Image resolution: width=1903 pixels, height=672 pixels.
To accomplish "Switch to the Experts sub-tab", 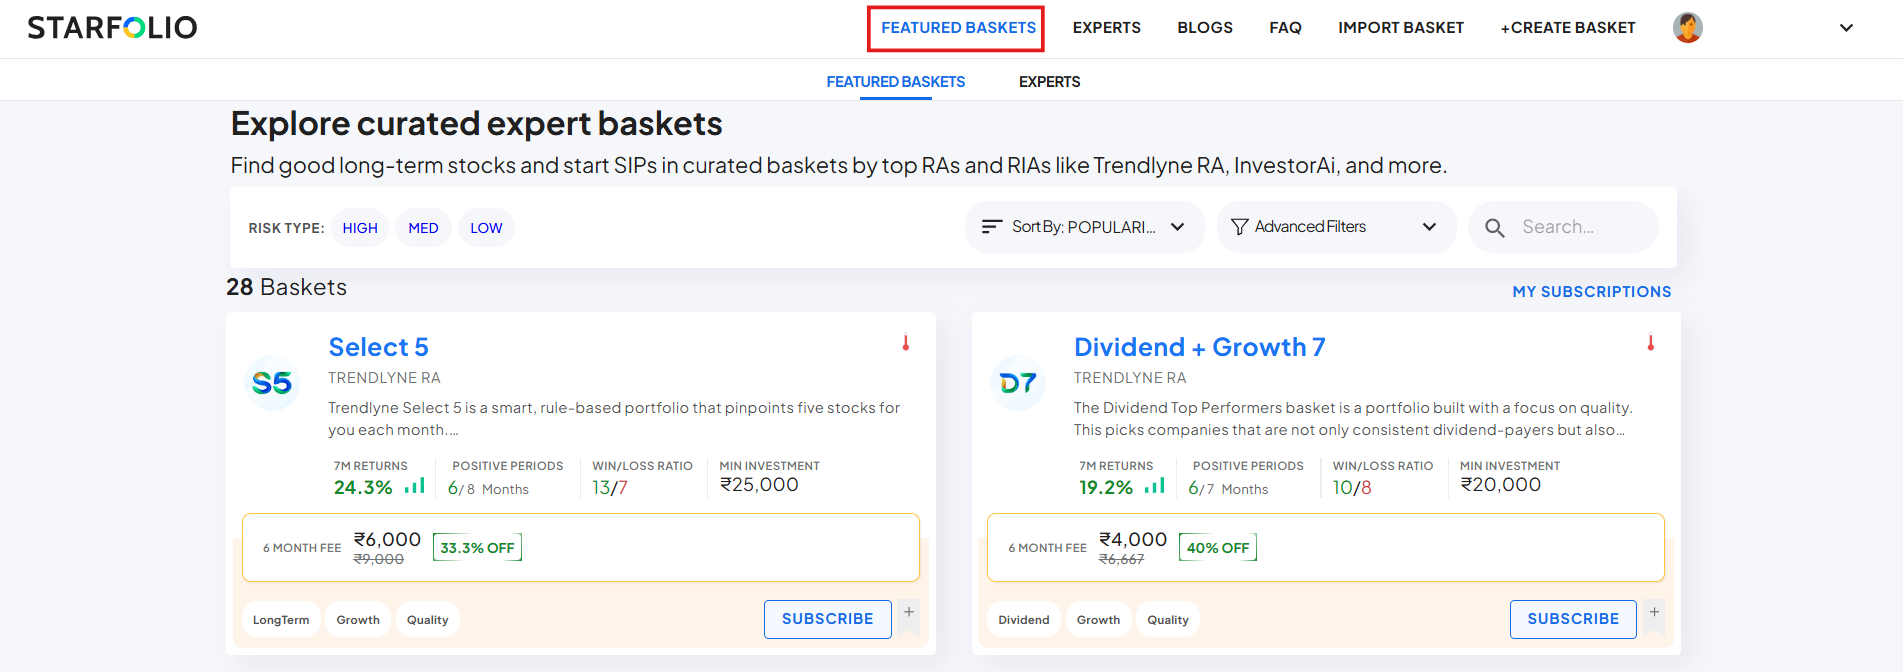I will 1049,82.
